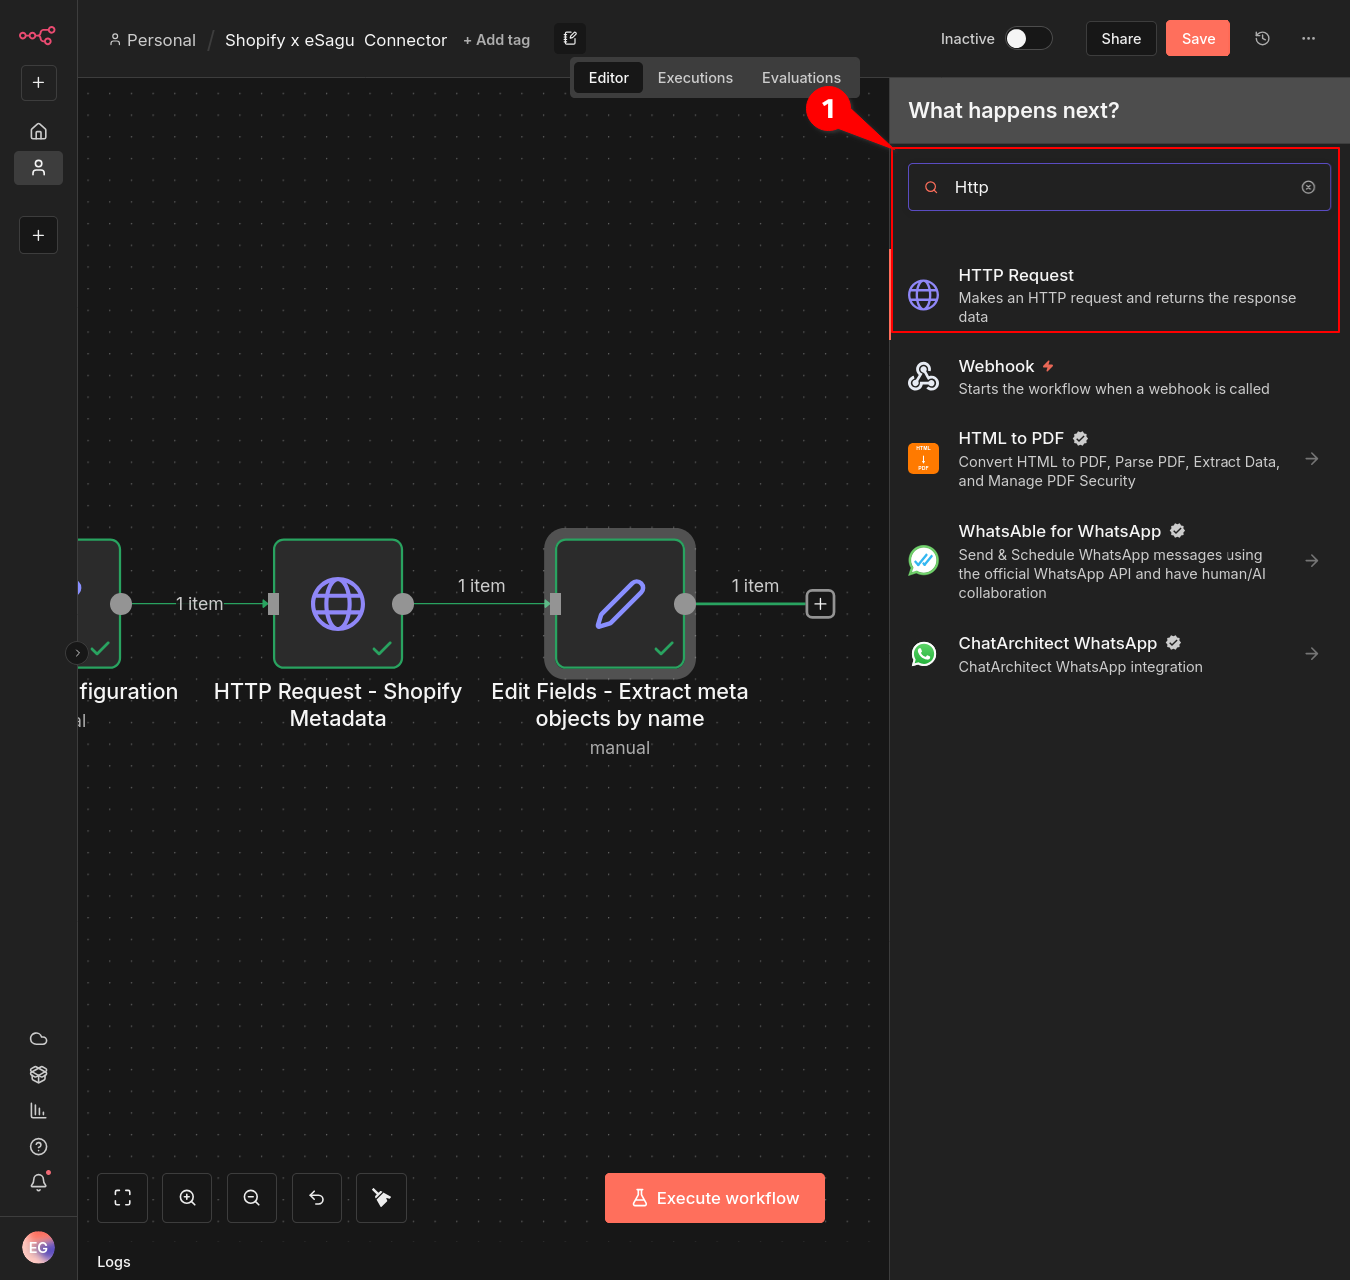Click the Add tag link
Image resolution: width=1351 pixels, height=1281 pixels.
pyautogui.click(x=497, y=40)
